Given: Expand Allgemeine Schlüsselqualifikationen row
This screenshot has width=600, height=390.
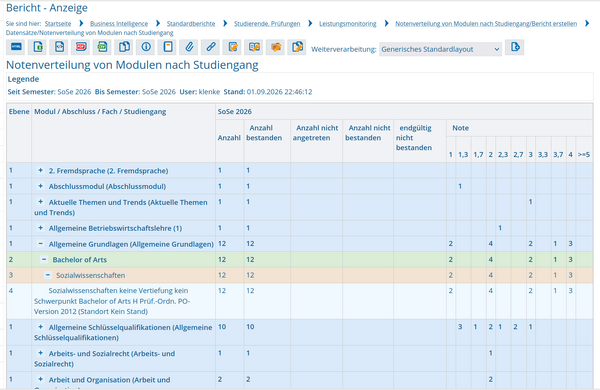Looking at the screenshot, I should tap(41, 327).
